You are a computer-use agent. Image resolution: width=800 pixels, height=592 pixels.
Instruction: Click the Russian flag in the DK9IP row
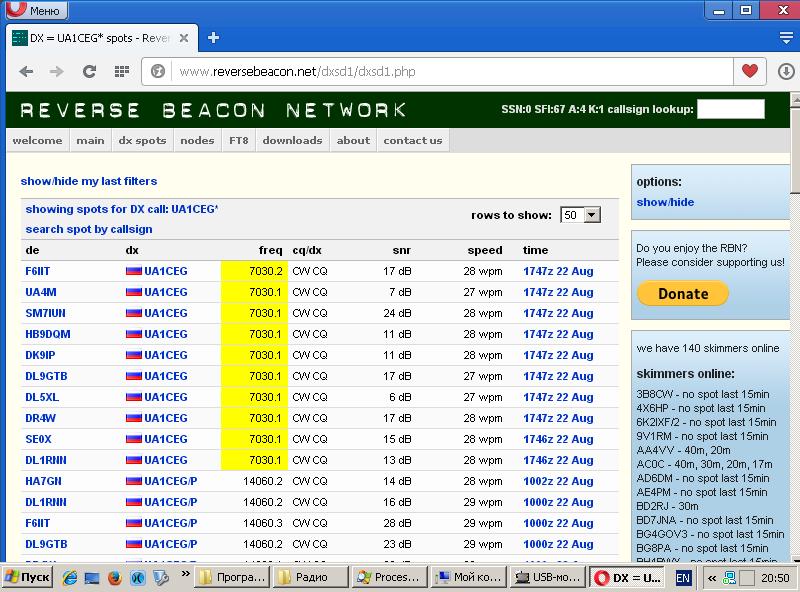[x=134, y=355]
